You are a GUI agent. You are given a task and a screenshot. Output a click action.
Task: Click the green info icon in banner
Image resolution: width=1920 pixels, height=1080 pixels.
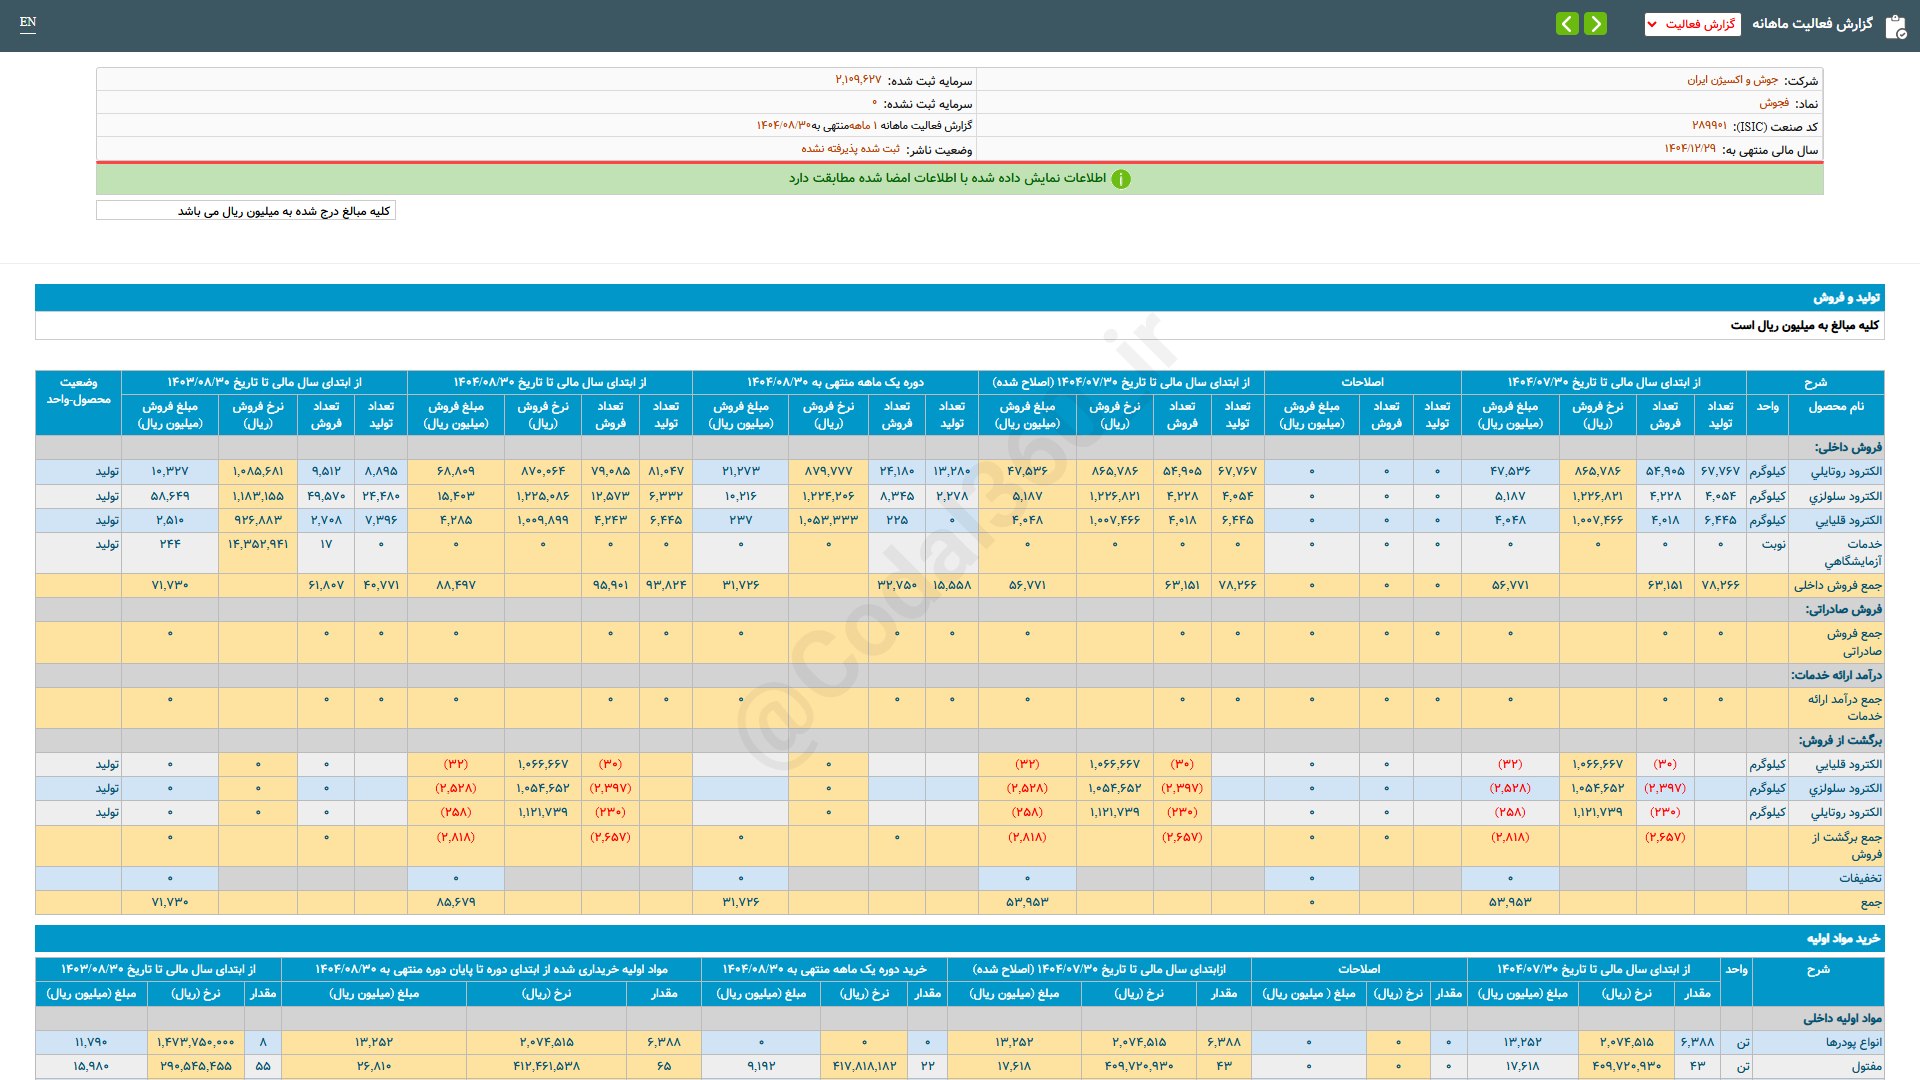tap(1121, 179)
